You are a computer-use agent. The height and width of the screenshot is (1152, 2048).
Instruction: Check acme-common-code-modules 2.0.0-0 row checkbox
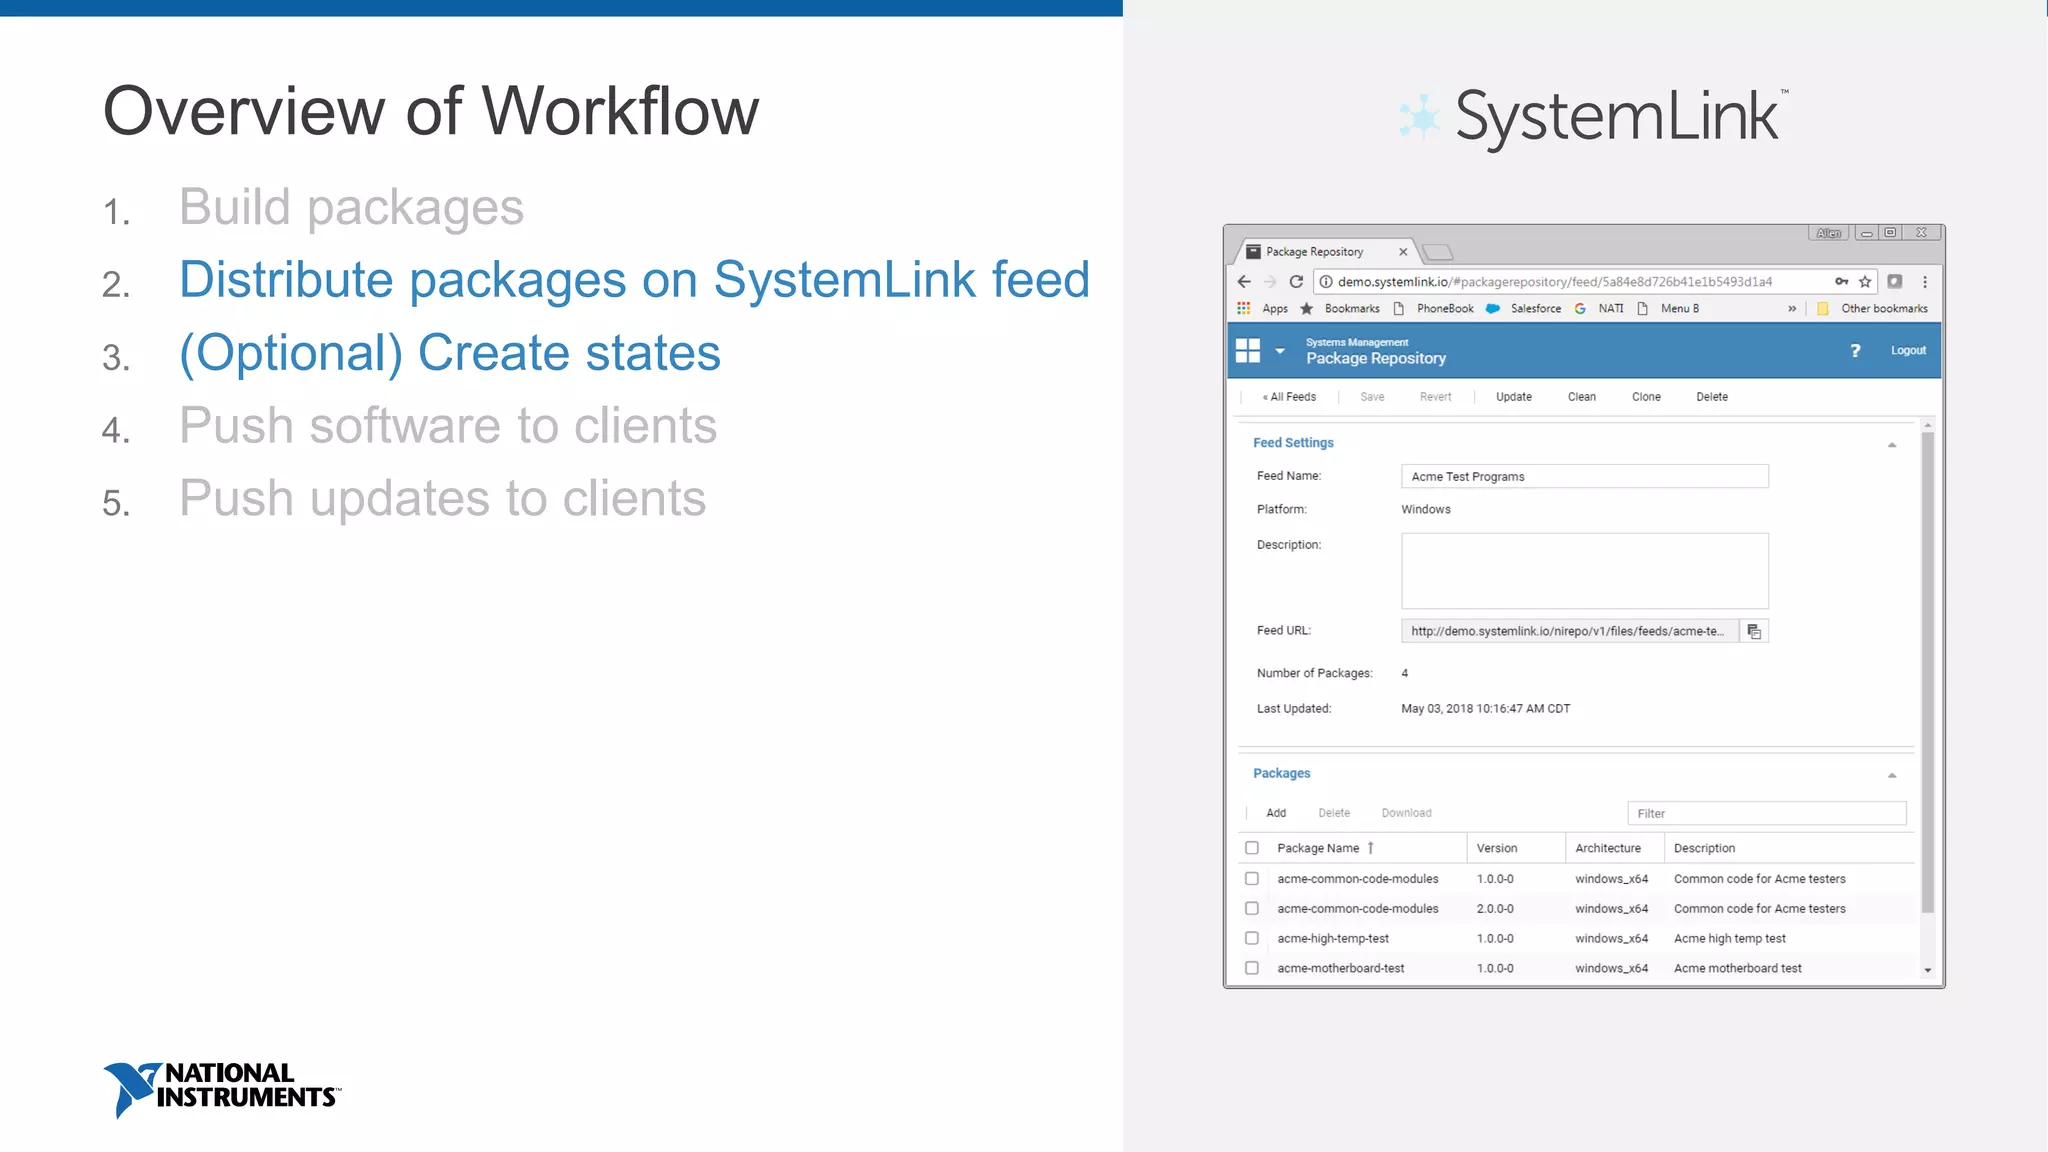point(1252,908)
